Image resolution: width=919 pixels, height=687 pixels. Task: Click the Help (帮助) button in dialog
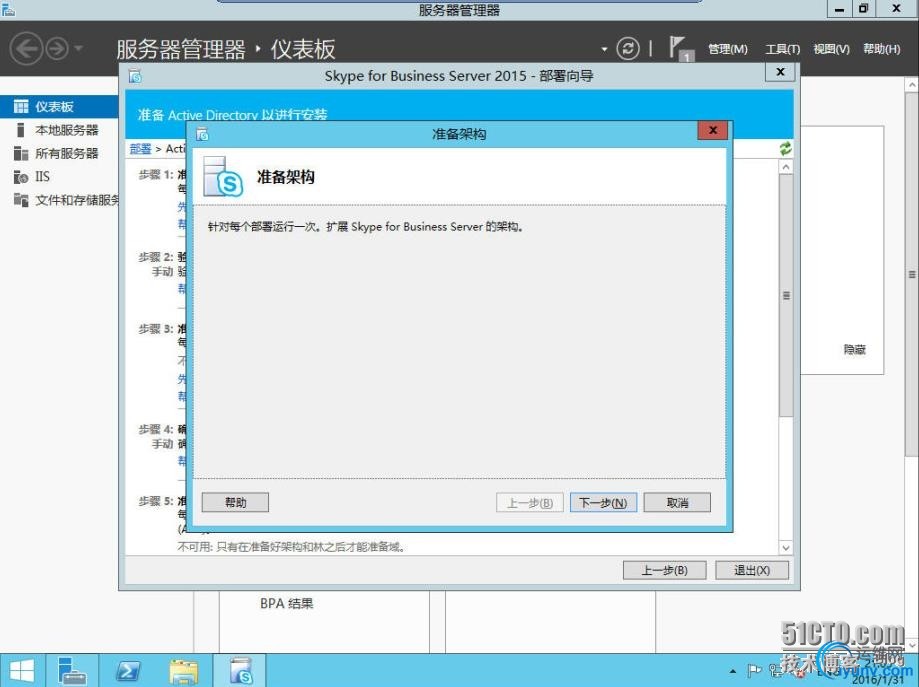tap(235, 502)
